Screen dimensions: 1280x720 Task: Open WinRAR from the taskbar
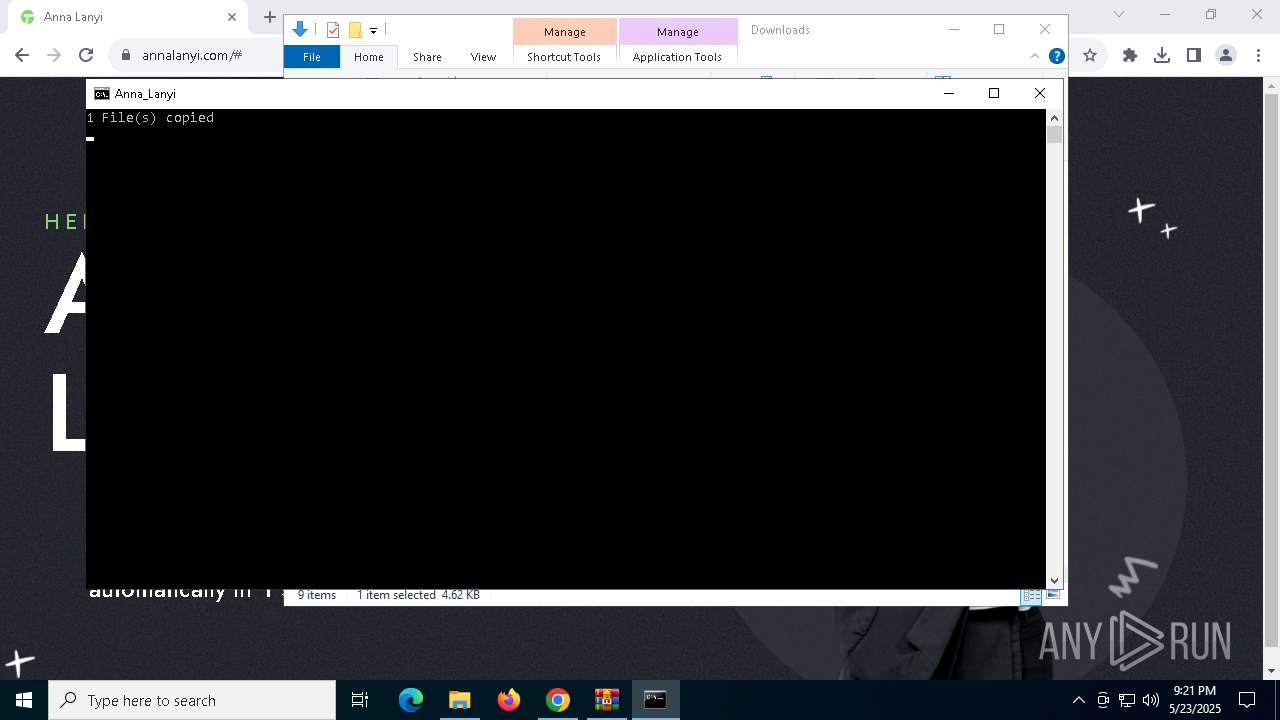point(606,700)
